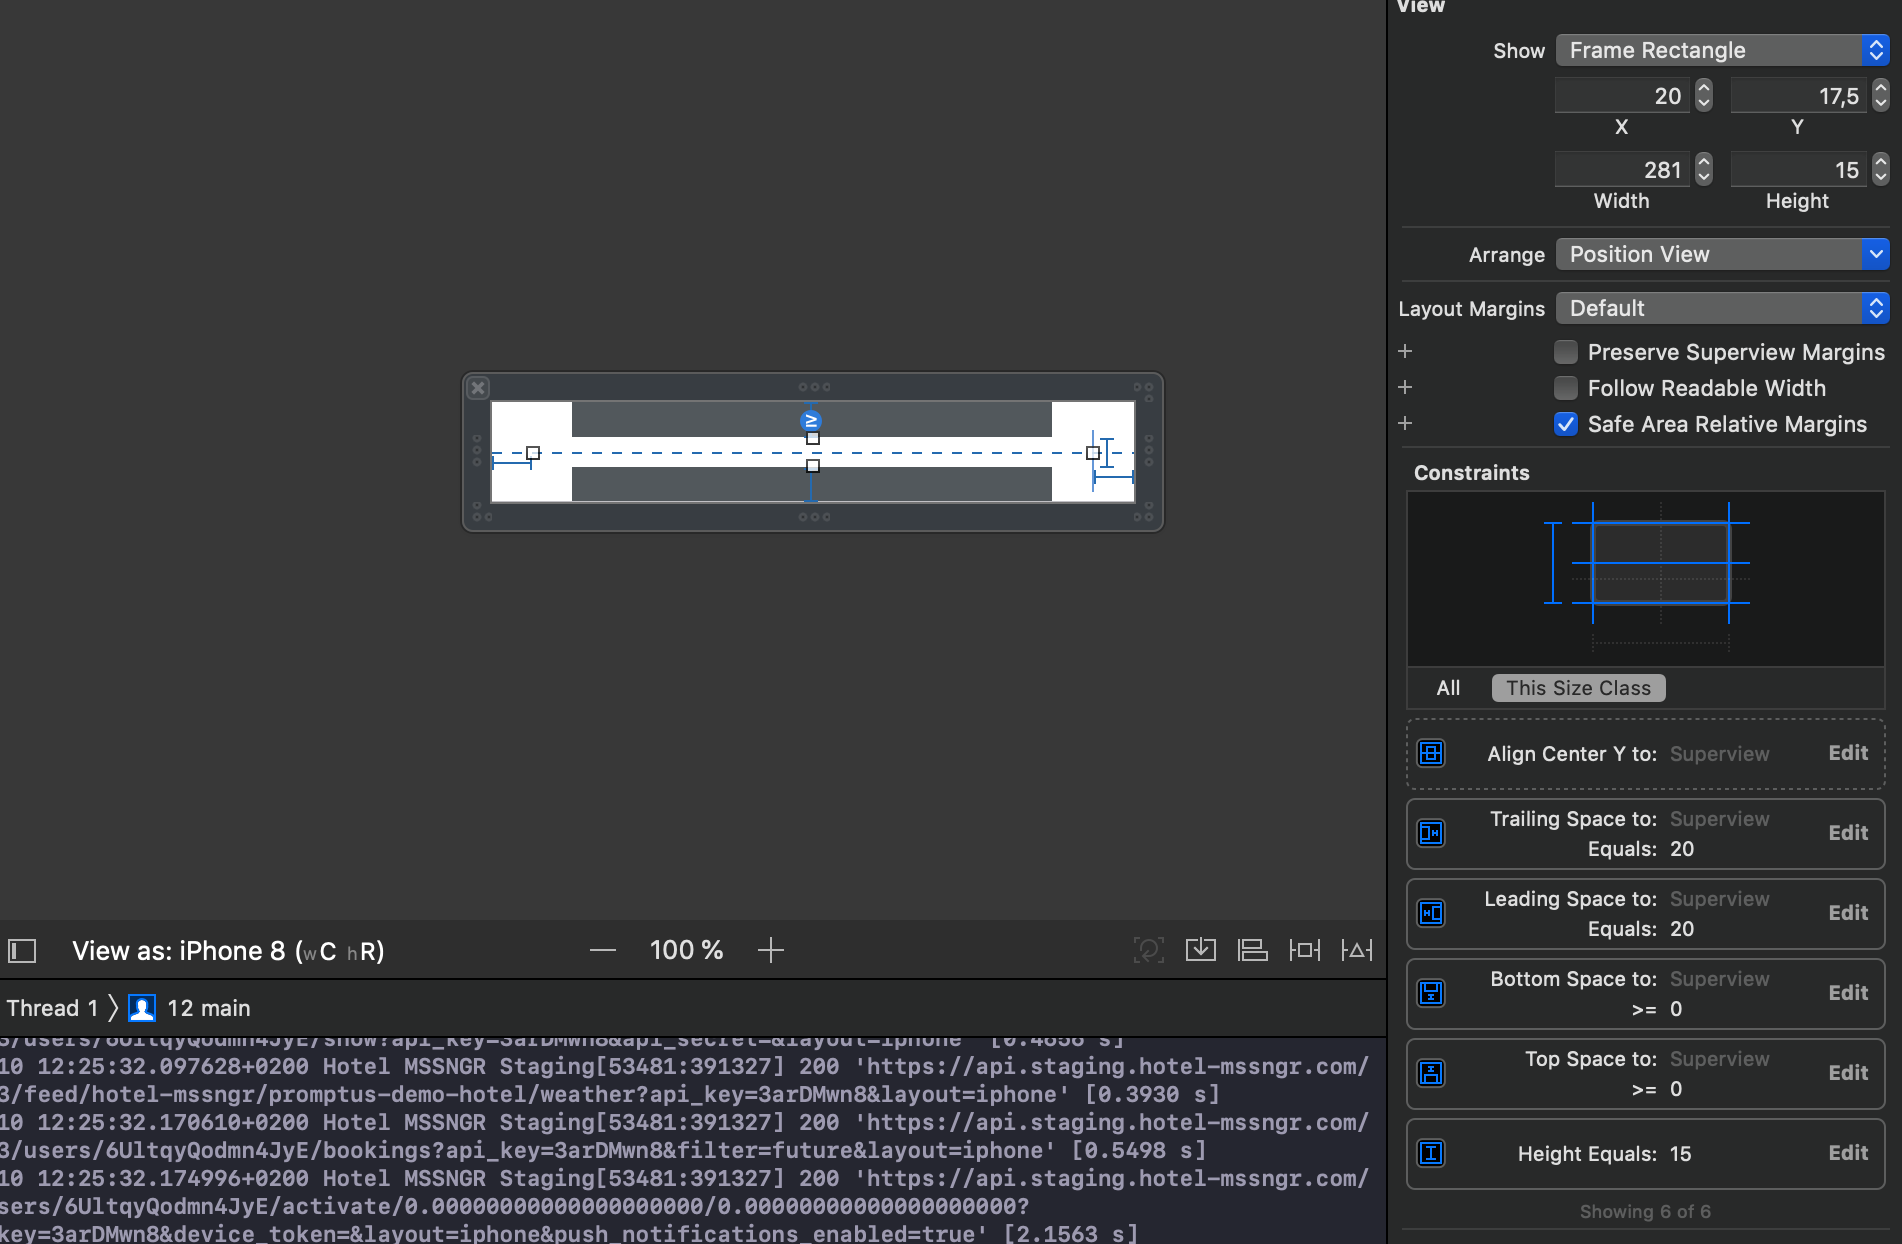Click the Height value stepper
The width and height of the screenshot is (1902, 1244).
(x=1880, y=170)
